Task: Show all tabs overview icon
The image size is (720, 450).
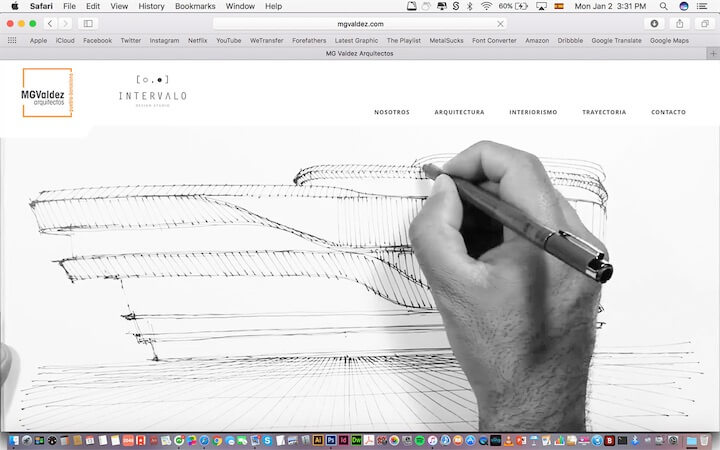Action: click(704, 23)
